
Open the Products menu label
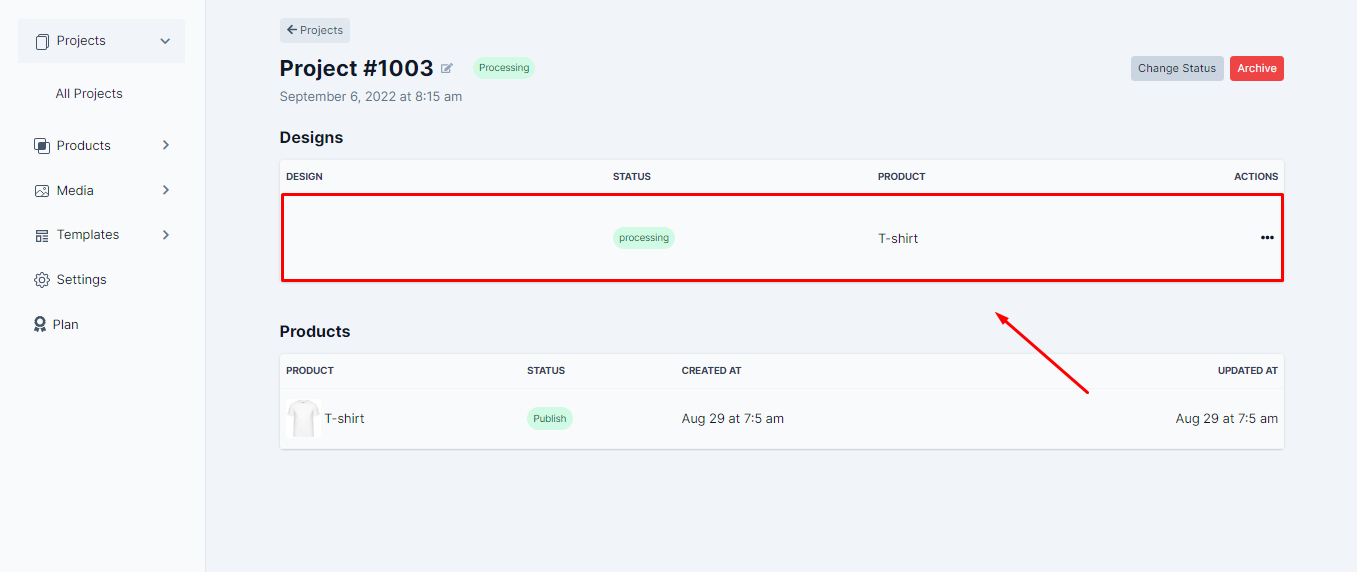[83, 145]
